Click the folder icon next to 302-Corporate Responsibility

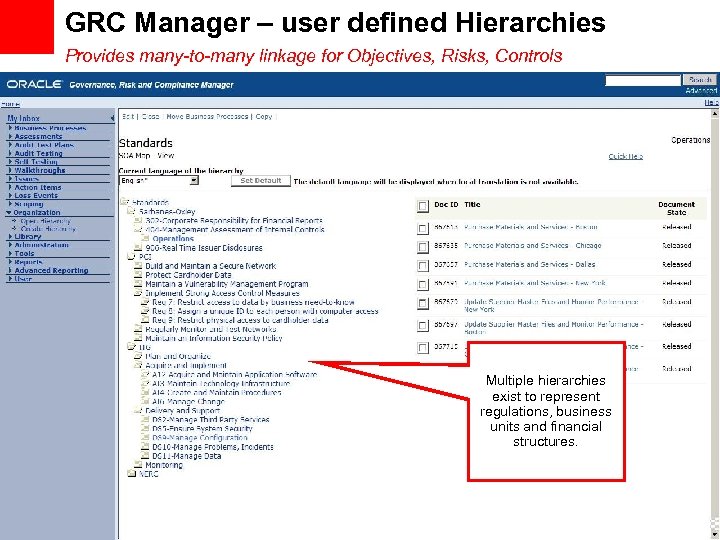[138, 220]
